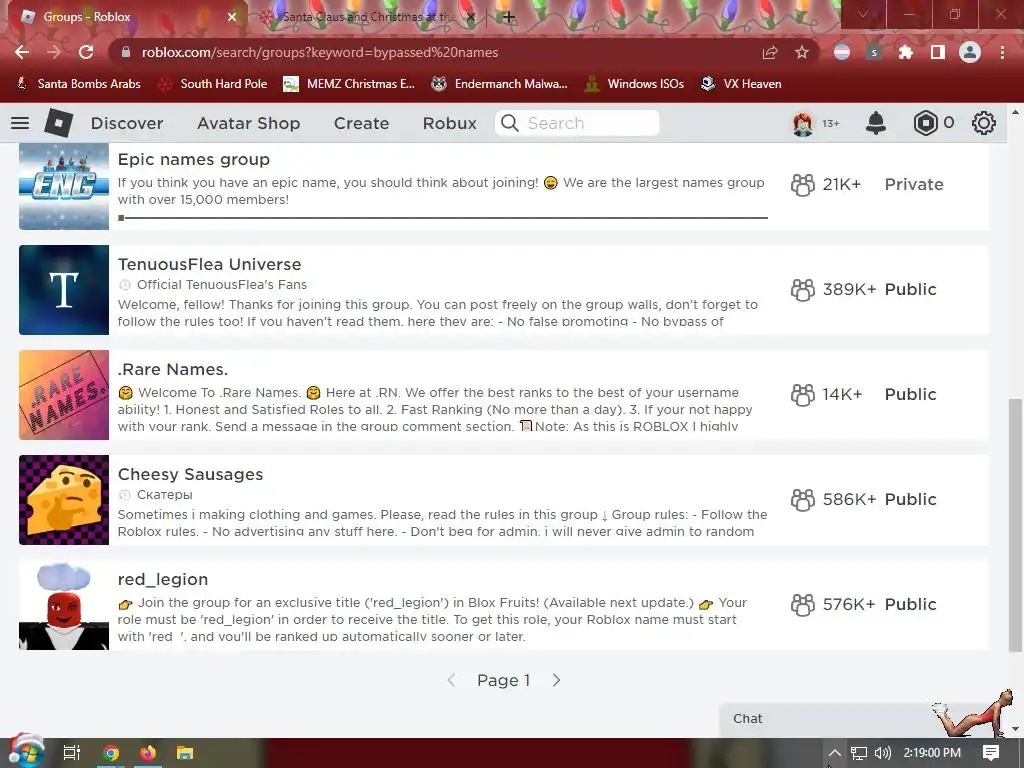Open the South Hard Pole bookmark
1024x768 pixels.
(x=213, y=84)
